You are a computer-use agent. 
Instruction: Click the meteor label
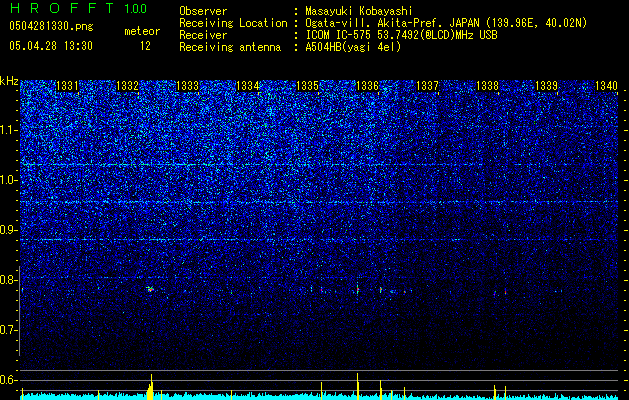pyautogui.click(x=142, y=31)
